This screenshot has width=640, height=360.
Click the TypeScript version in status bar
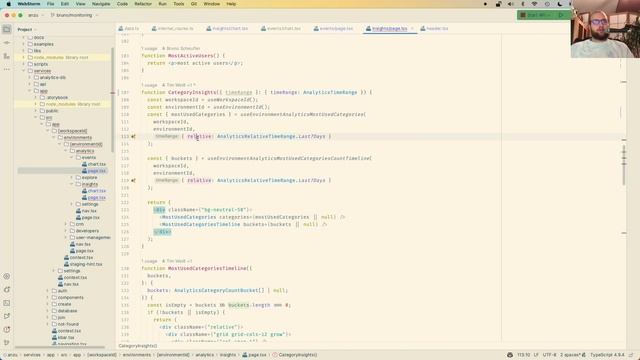pos(607,355)
